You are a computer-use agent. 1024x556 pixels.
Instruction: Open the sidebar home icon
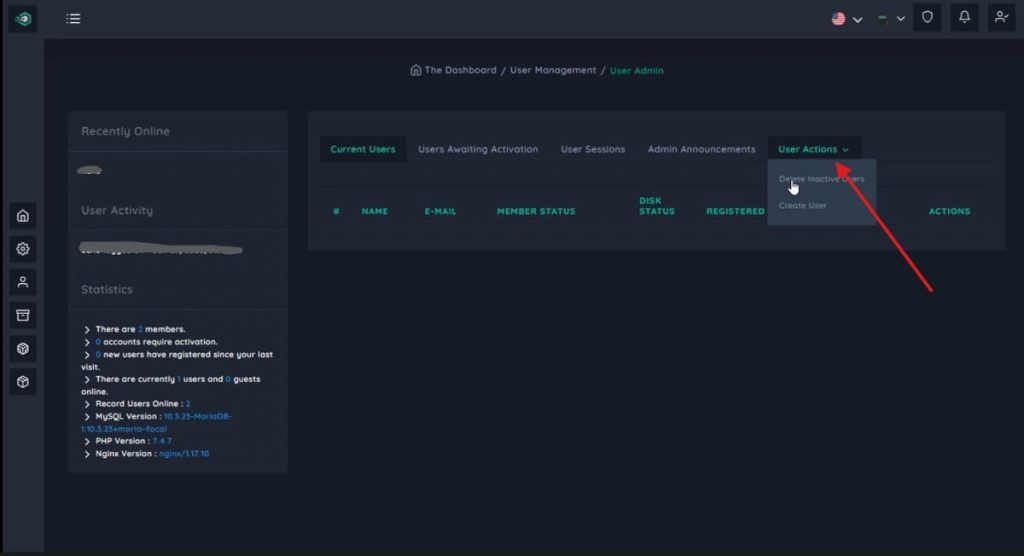click(x=23, y=216)
